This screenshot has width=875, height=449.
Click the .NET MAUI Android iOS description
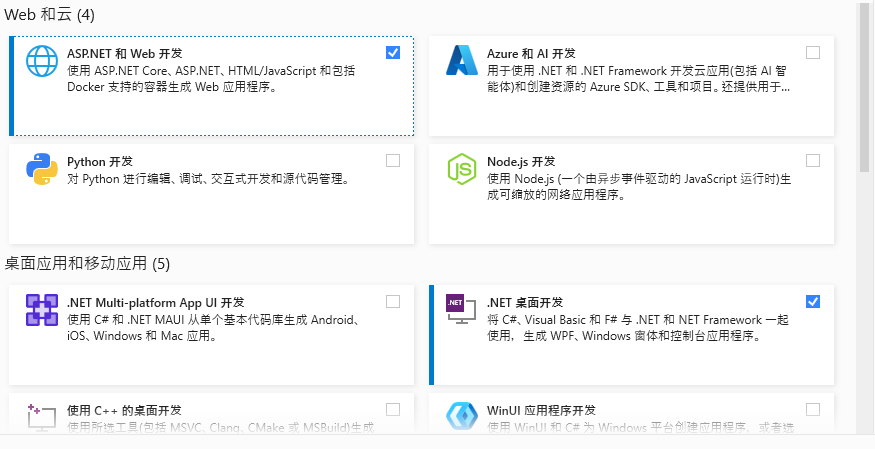(x=213, y=328)
